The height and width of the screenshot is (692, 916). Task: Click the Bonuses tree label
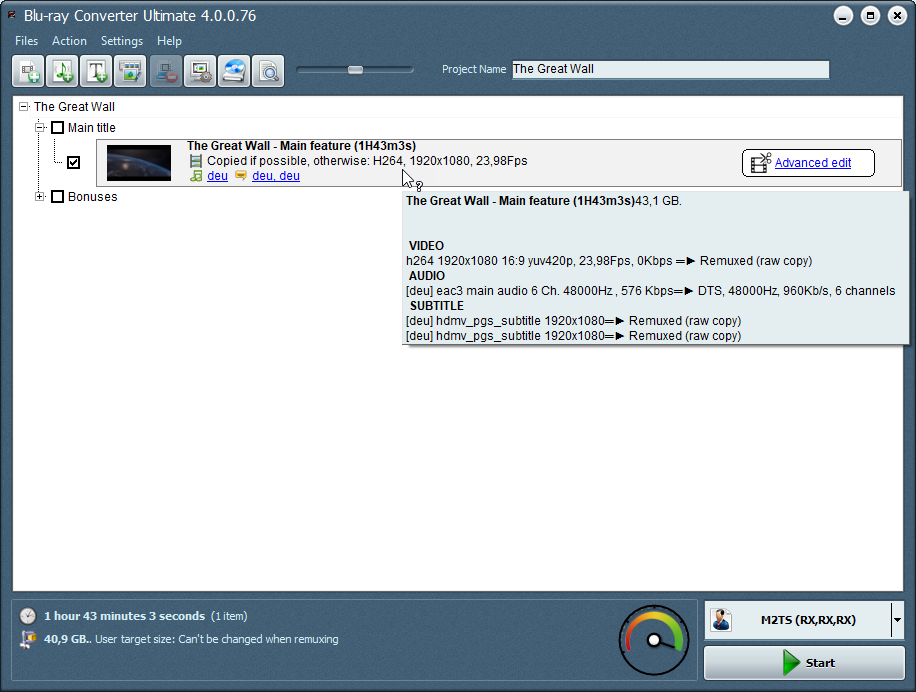(x=92, y=197)
